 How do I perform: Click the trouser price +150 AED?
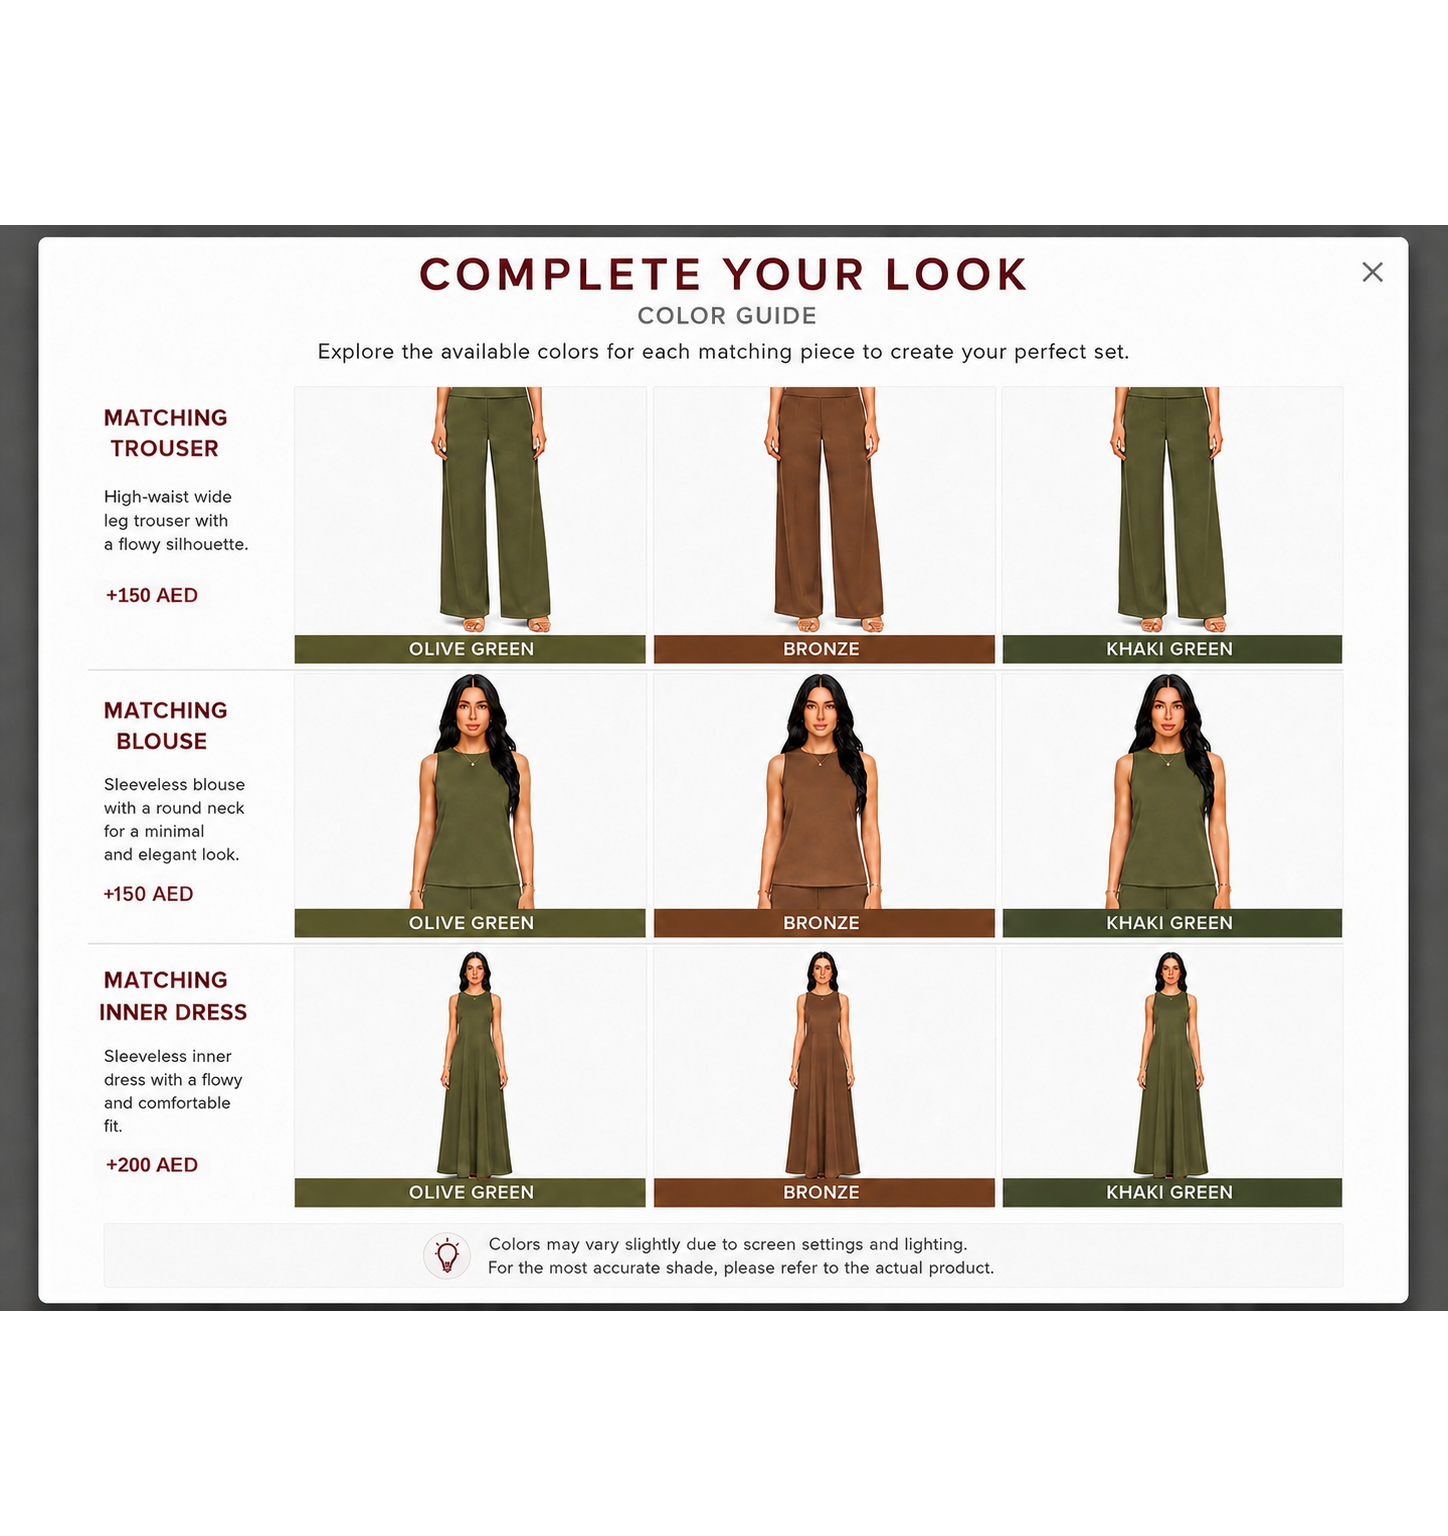coord(152,595)
